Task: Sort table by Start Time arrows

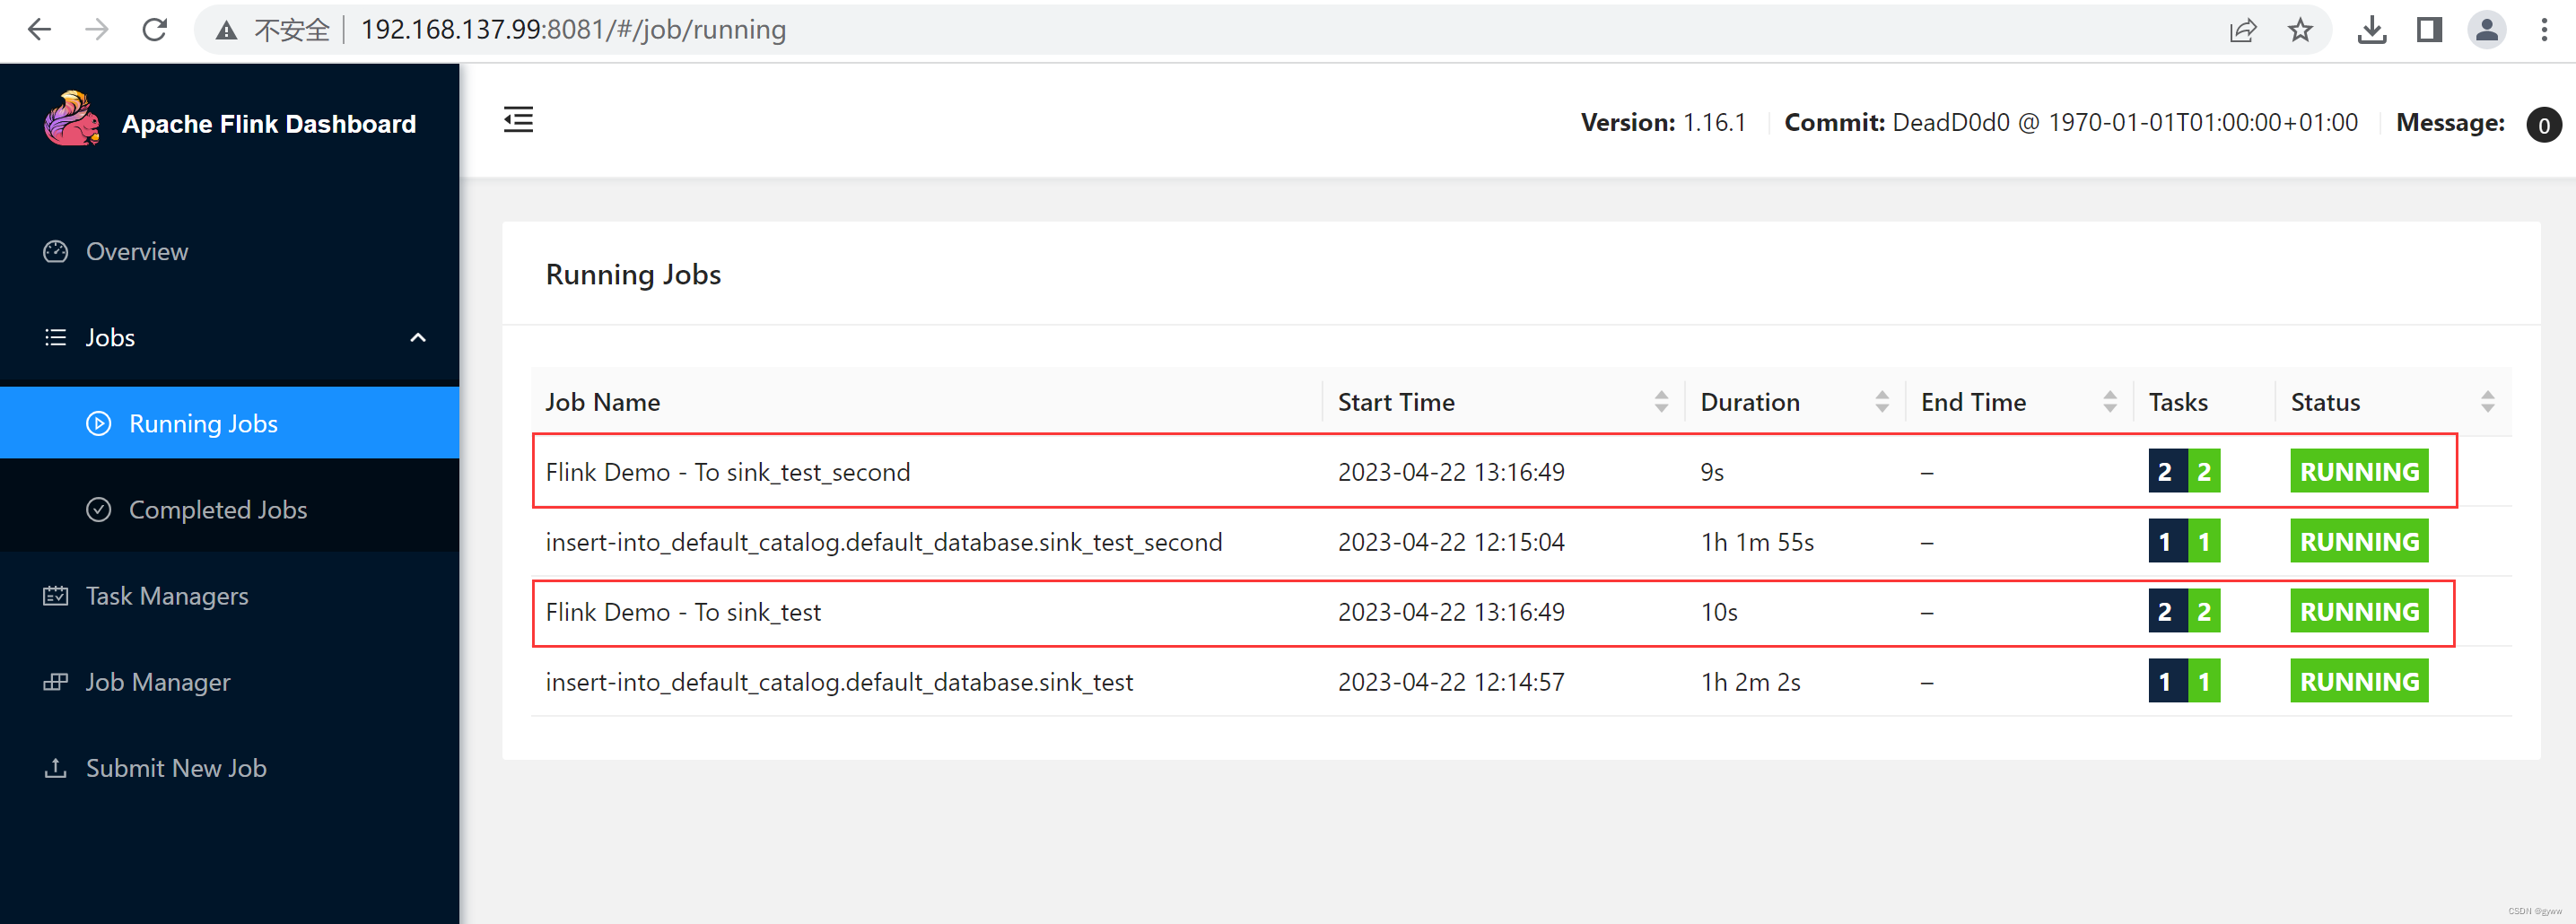Action: 1661,402
